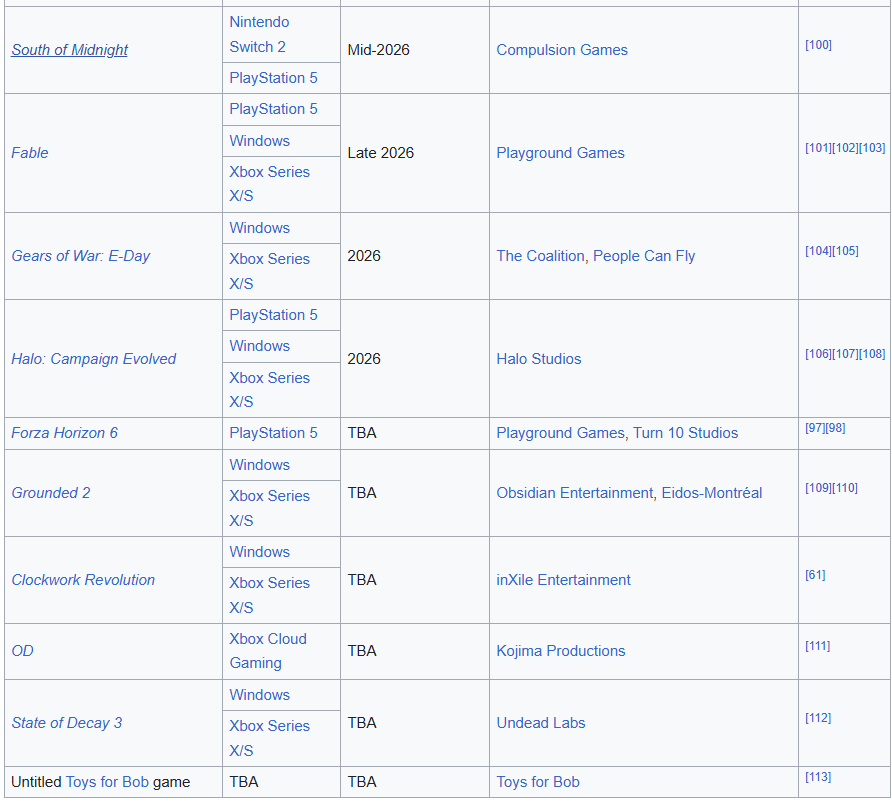Open citation [97]

[x=815, y=428]
